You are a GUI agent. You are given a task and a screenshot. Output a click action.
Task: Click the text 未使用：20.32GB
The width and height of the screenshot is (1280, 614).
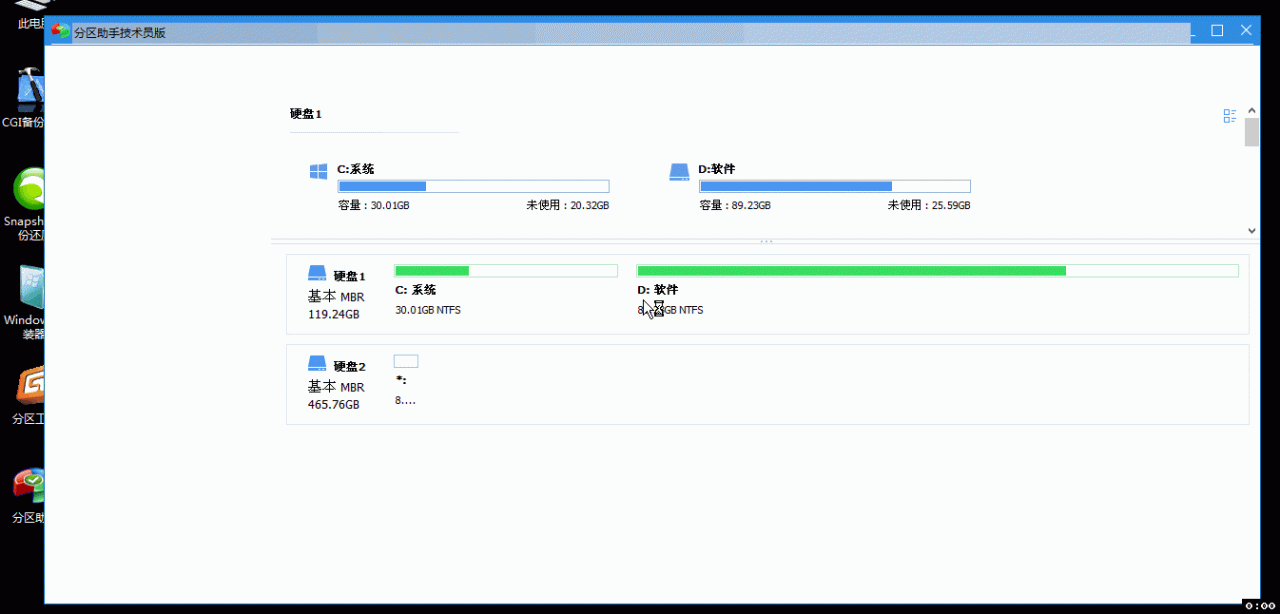[x=568, y=206]
